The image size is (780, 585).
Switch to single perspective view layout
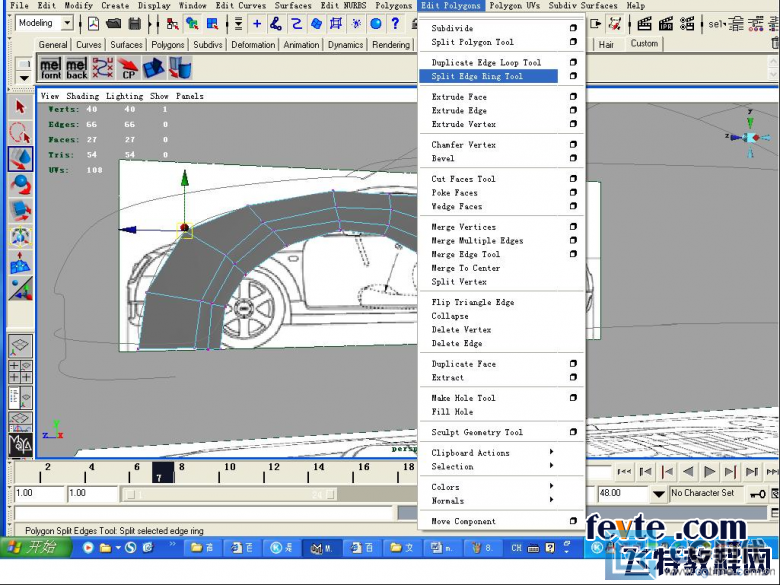(20, 346)
